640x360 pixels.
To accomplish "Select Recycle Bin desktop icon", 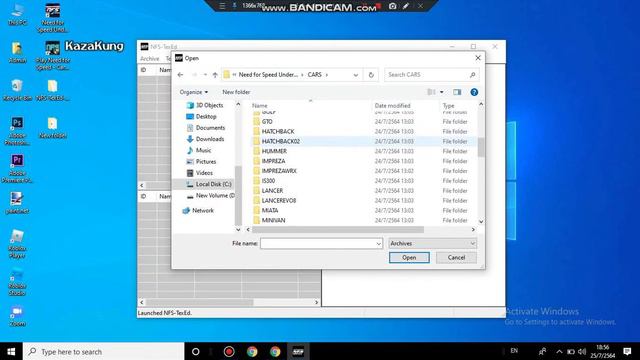I will (18, 90).
